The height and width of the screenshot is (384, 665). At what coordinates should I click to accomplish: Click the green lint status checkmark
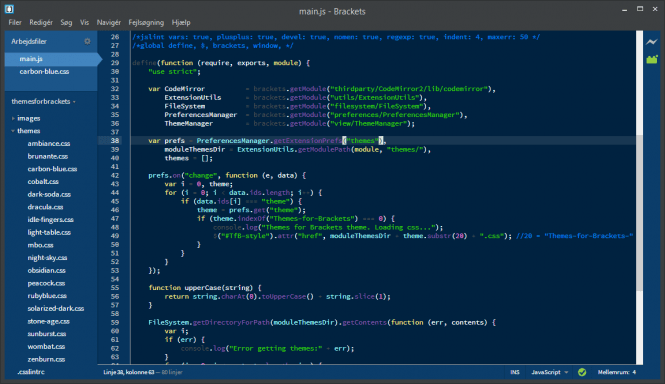[582, 372]
